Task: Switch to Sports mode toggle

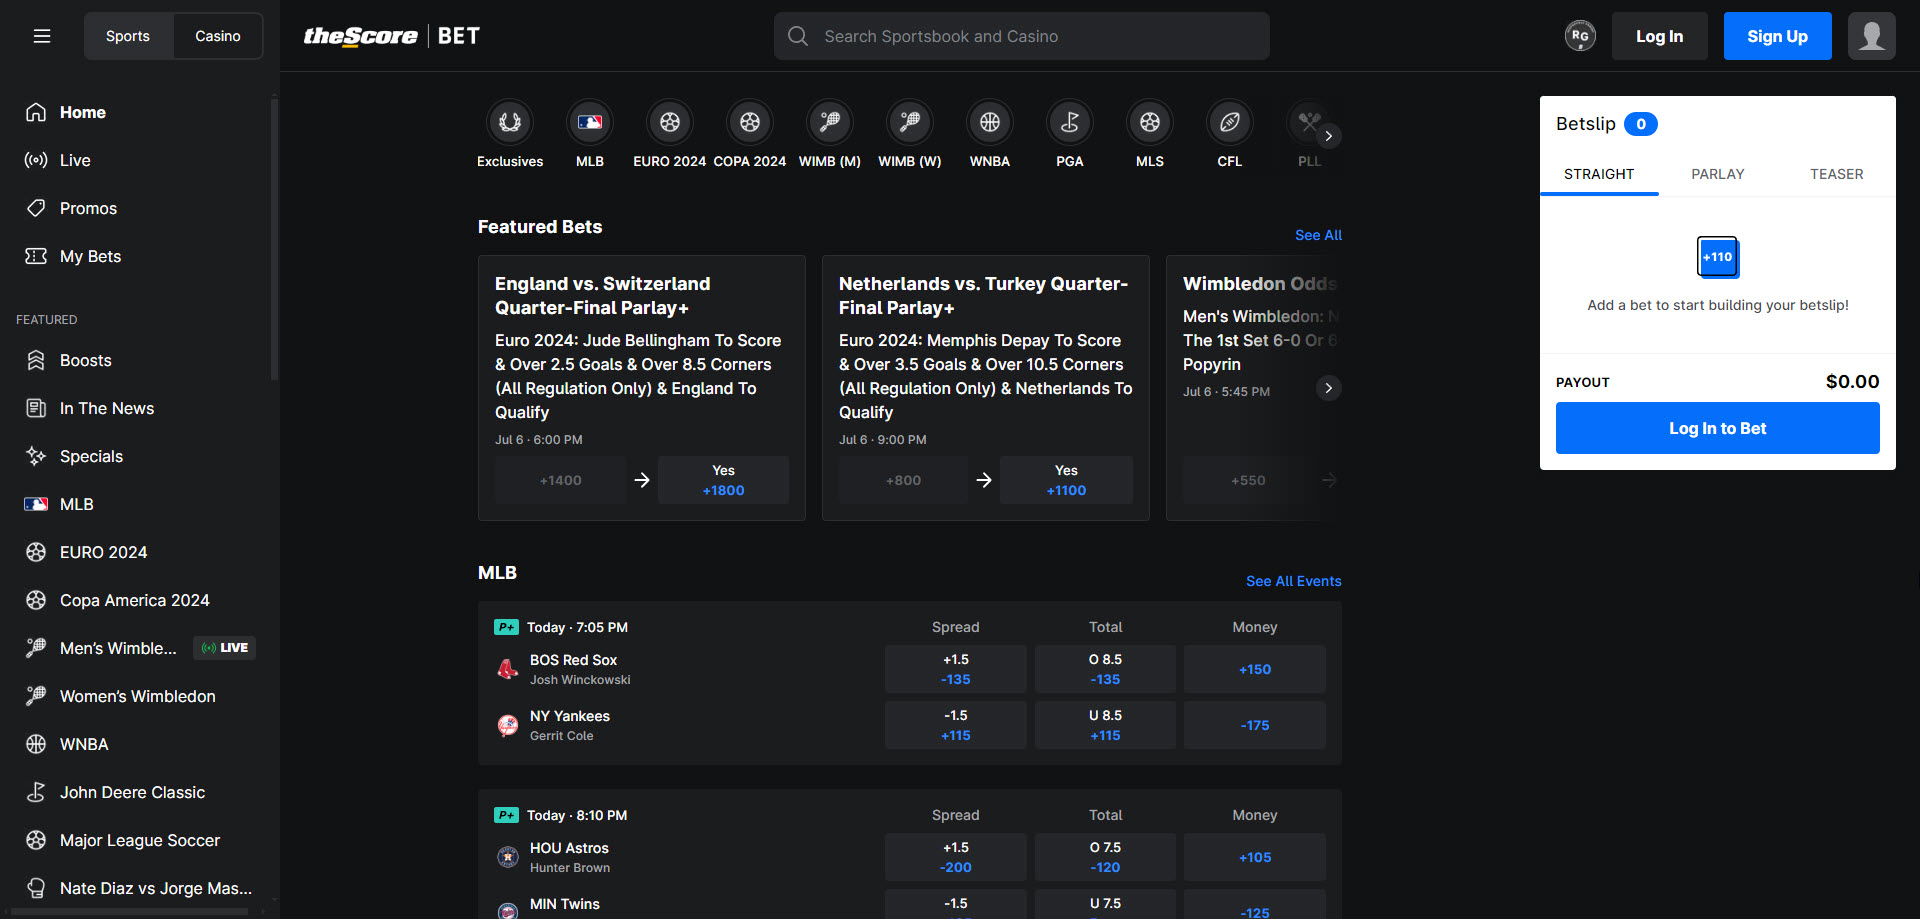Action: 128,36
